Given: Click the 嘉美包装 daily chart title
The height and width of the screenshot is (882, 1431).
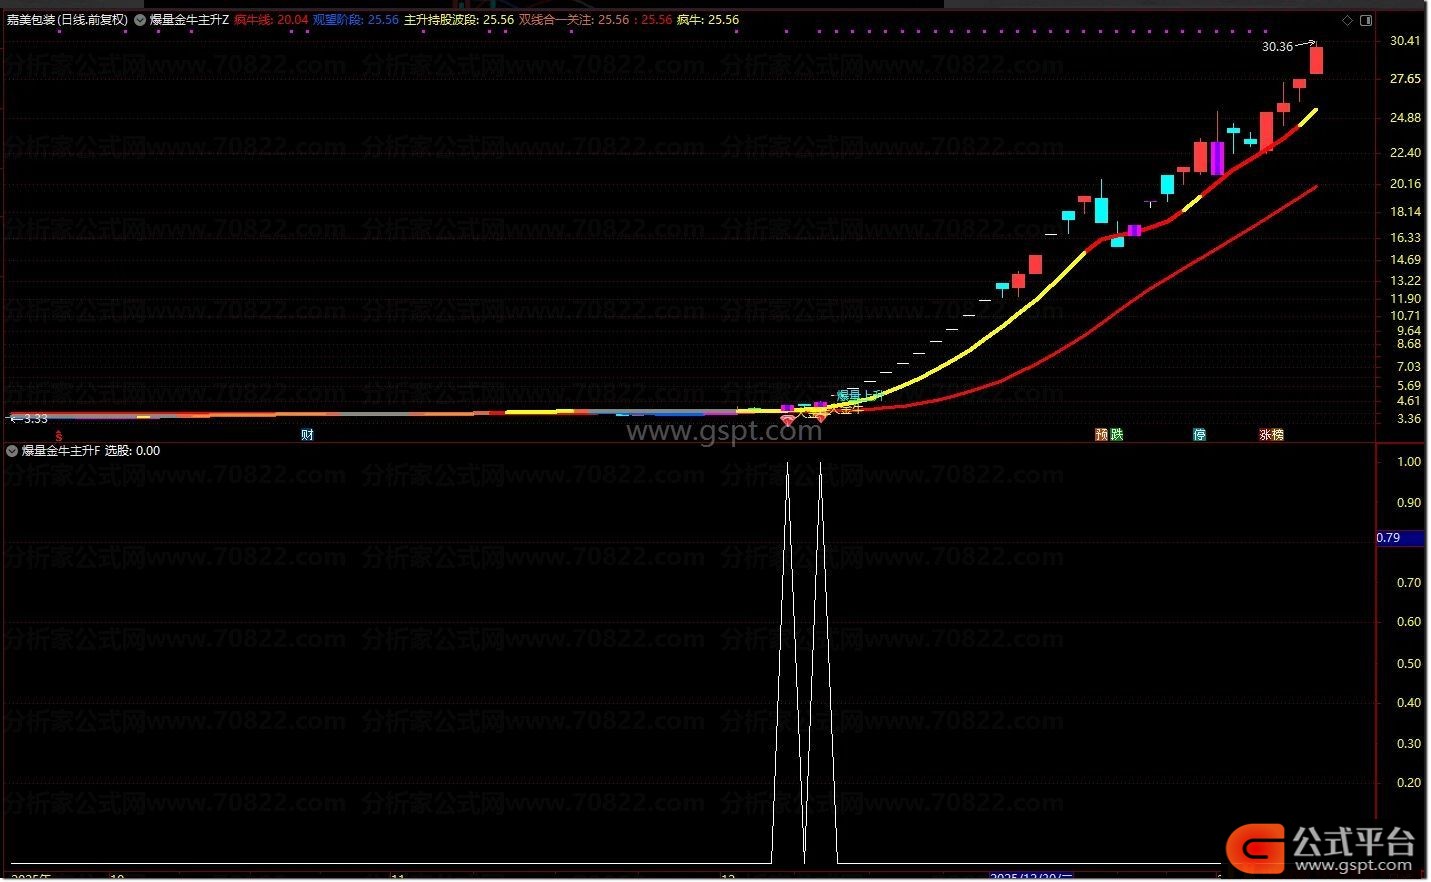Looking at the screenshot, I should (x=67, y=20).
